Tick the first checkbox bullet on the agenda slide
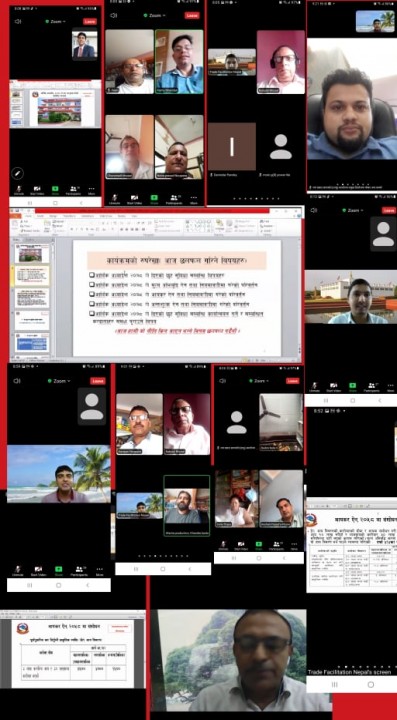397x720 pixels. (x=92, y=275)
